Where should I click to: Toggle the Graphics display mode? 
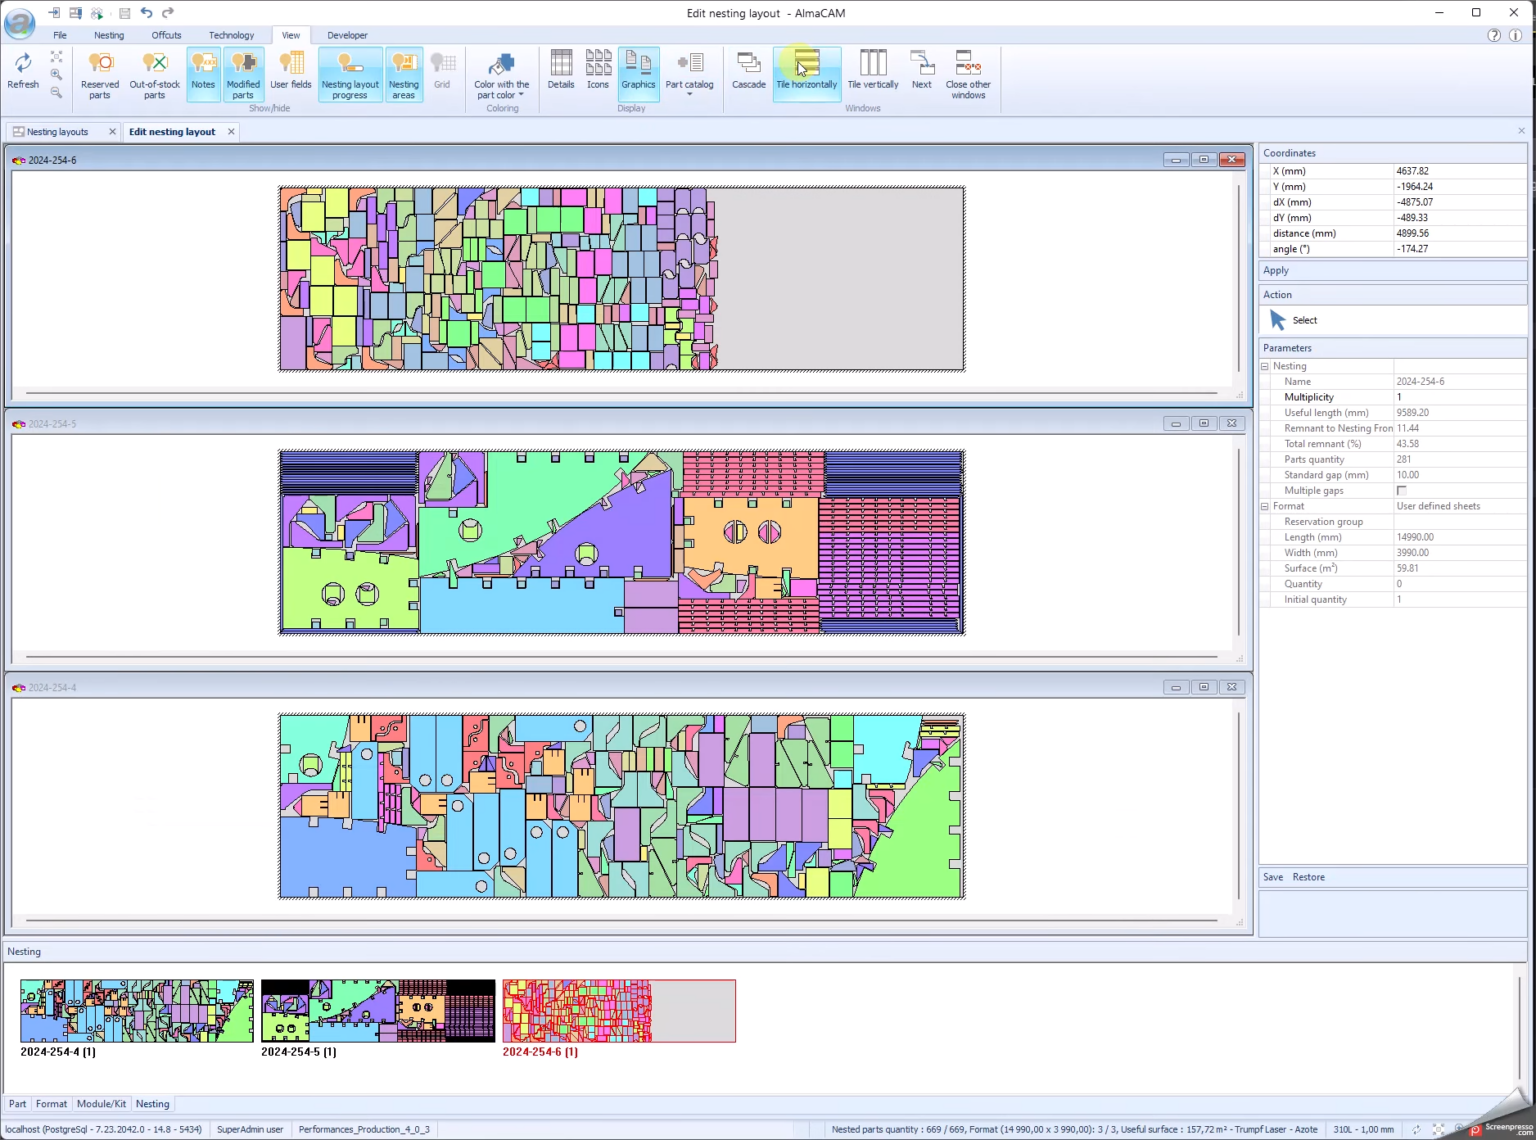(x=638, y=70)
